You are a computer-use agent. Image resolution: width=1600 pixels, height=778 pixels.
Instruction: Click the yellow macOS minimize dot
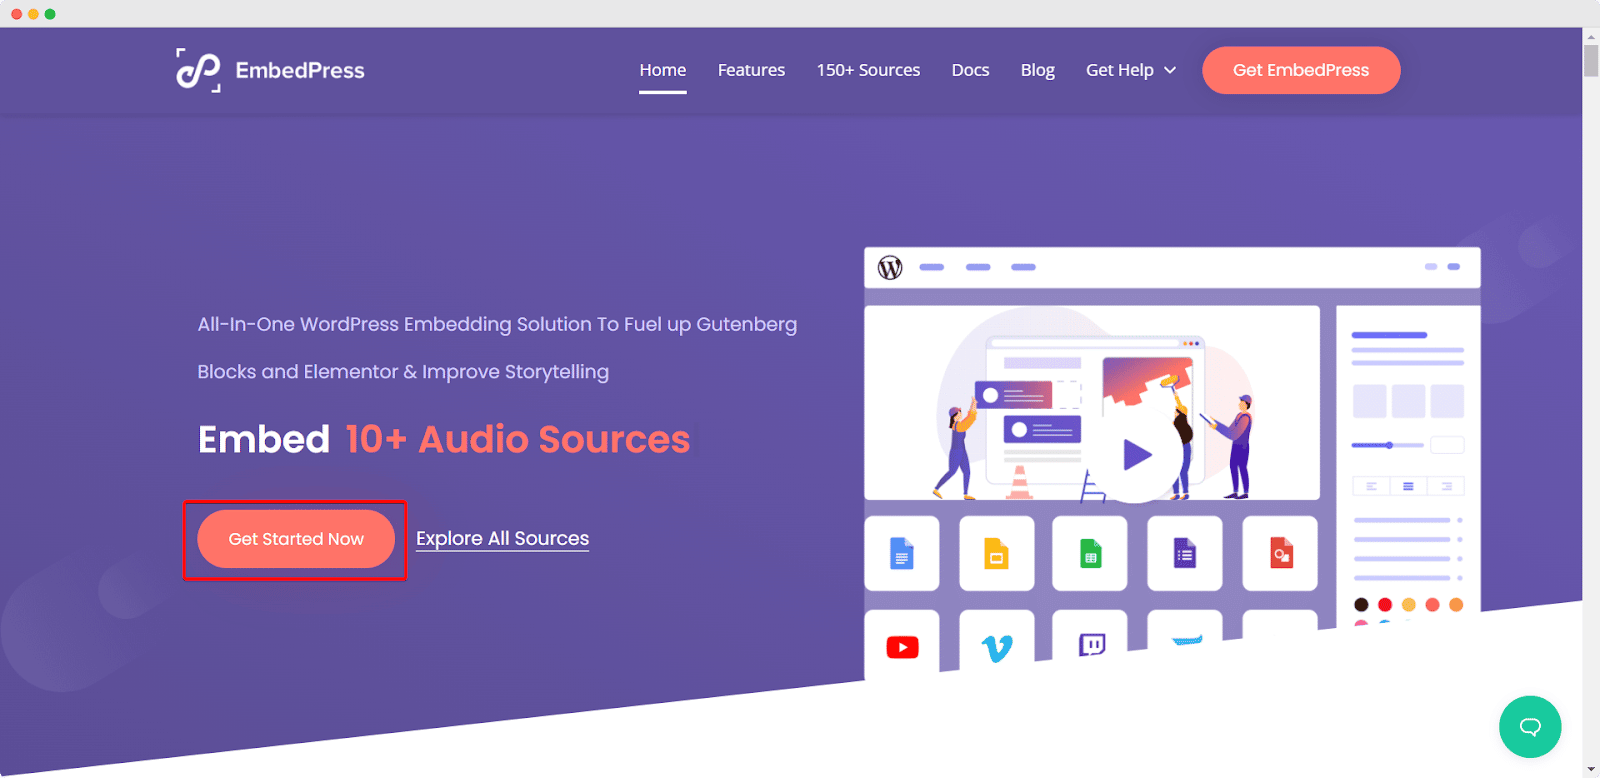point(33,14)
